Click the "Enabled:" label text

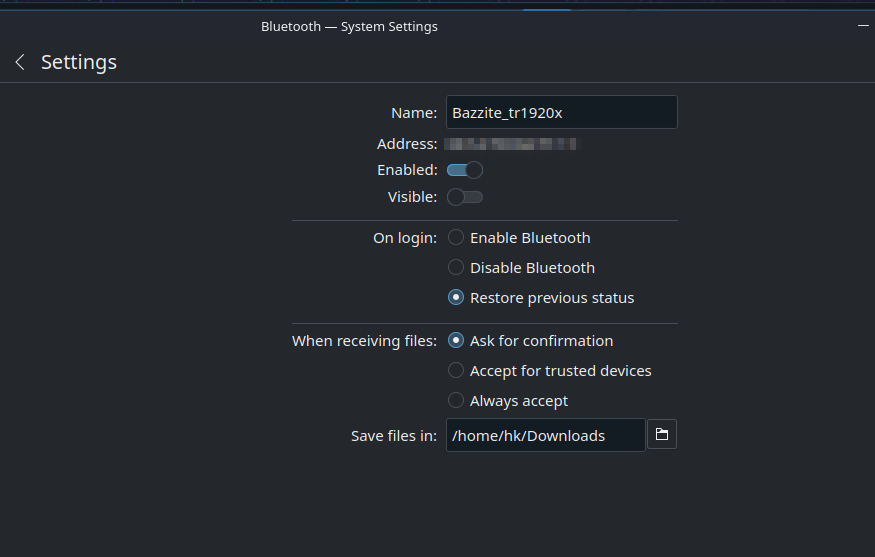point(407,170)
